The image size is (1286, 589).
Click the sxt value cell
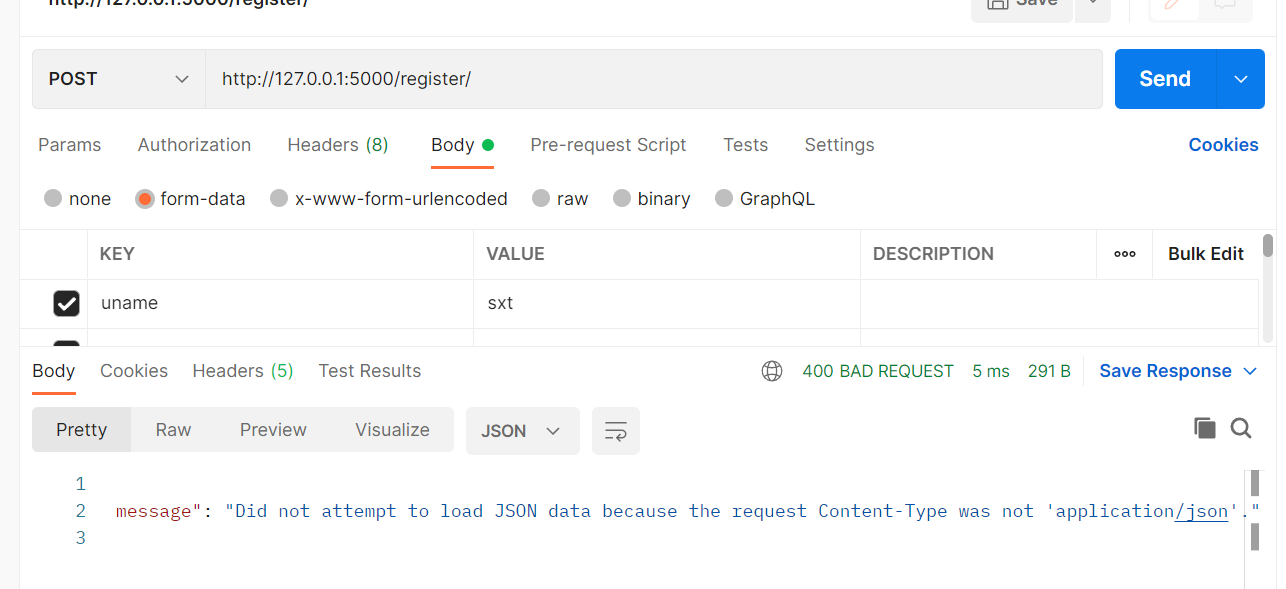(x=667, y=303)
